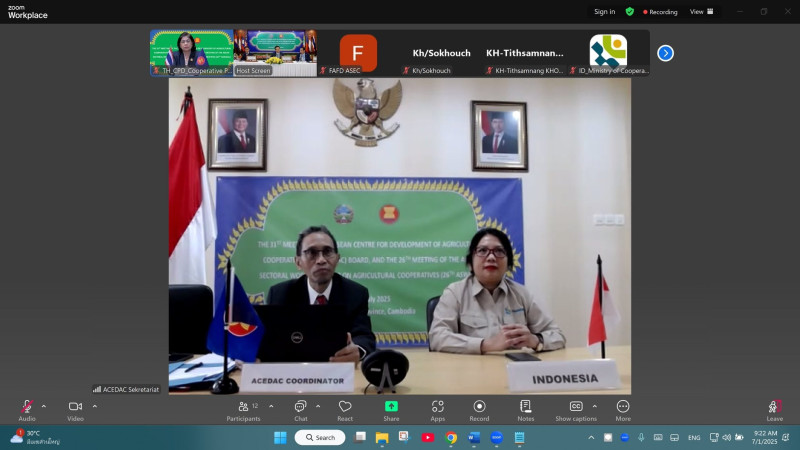
Task: Open the Chat panel
Action: 301,411
